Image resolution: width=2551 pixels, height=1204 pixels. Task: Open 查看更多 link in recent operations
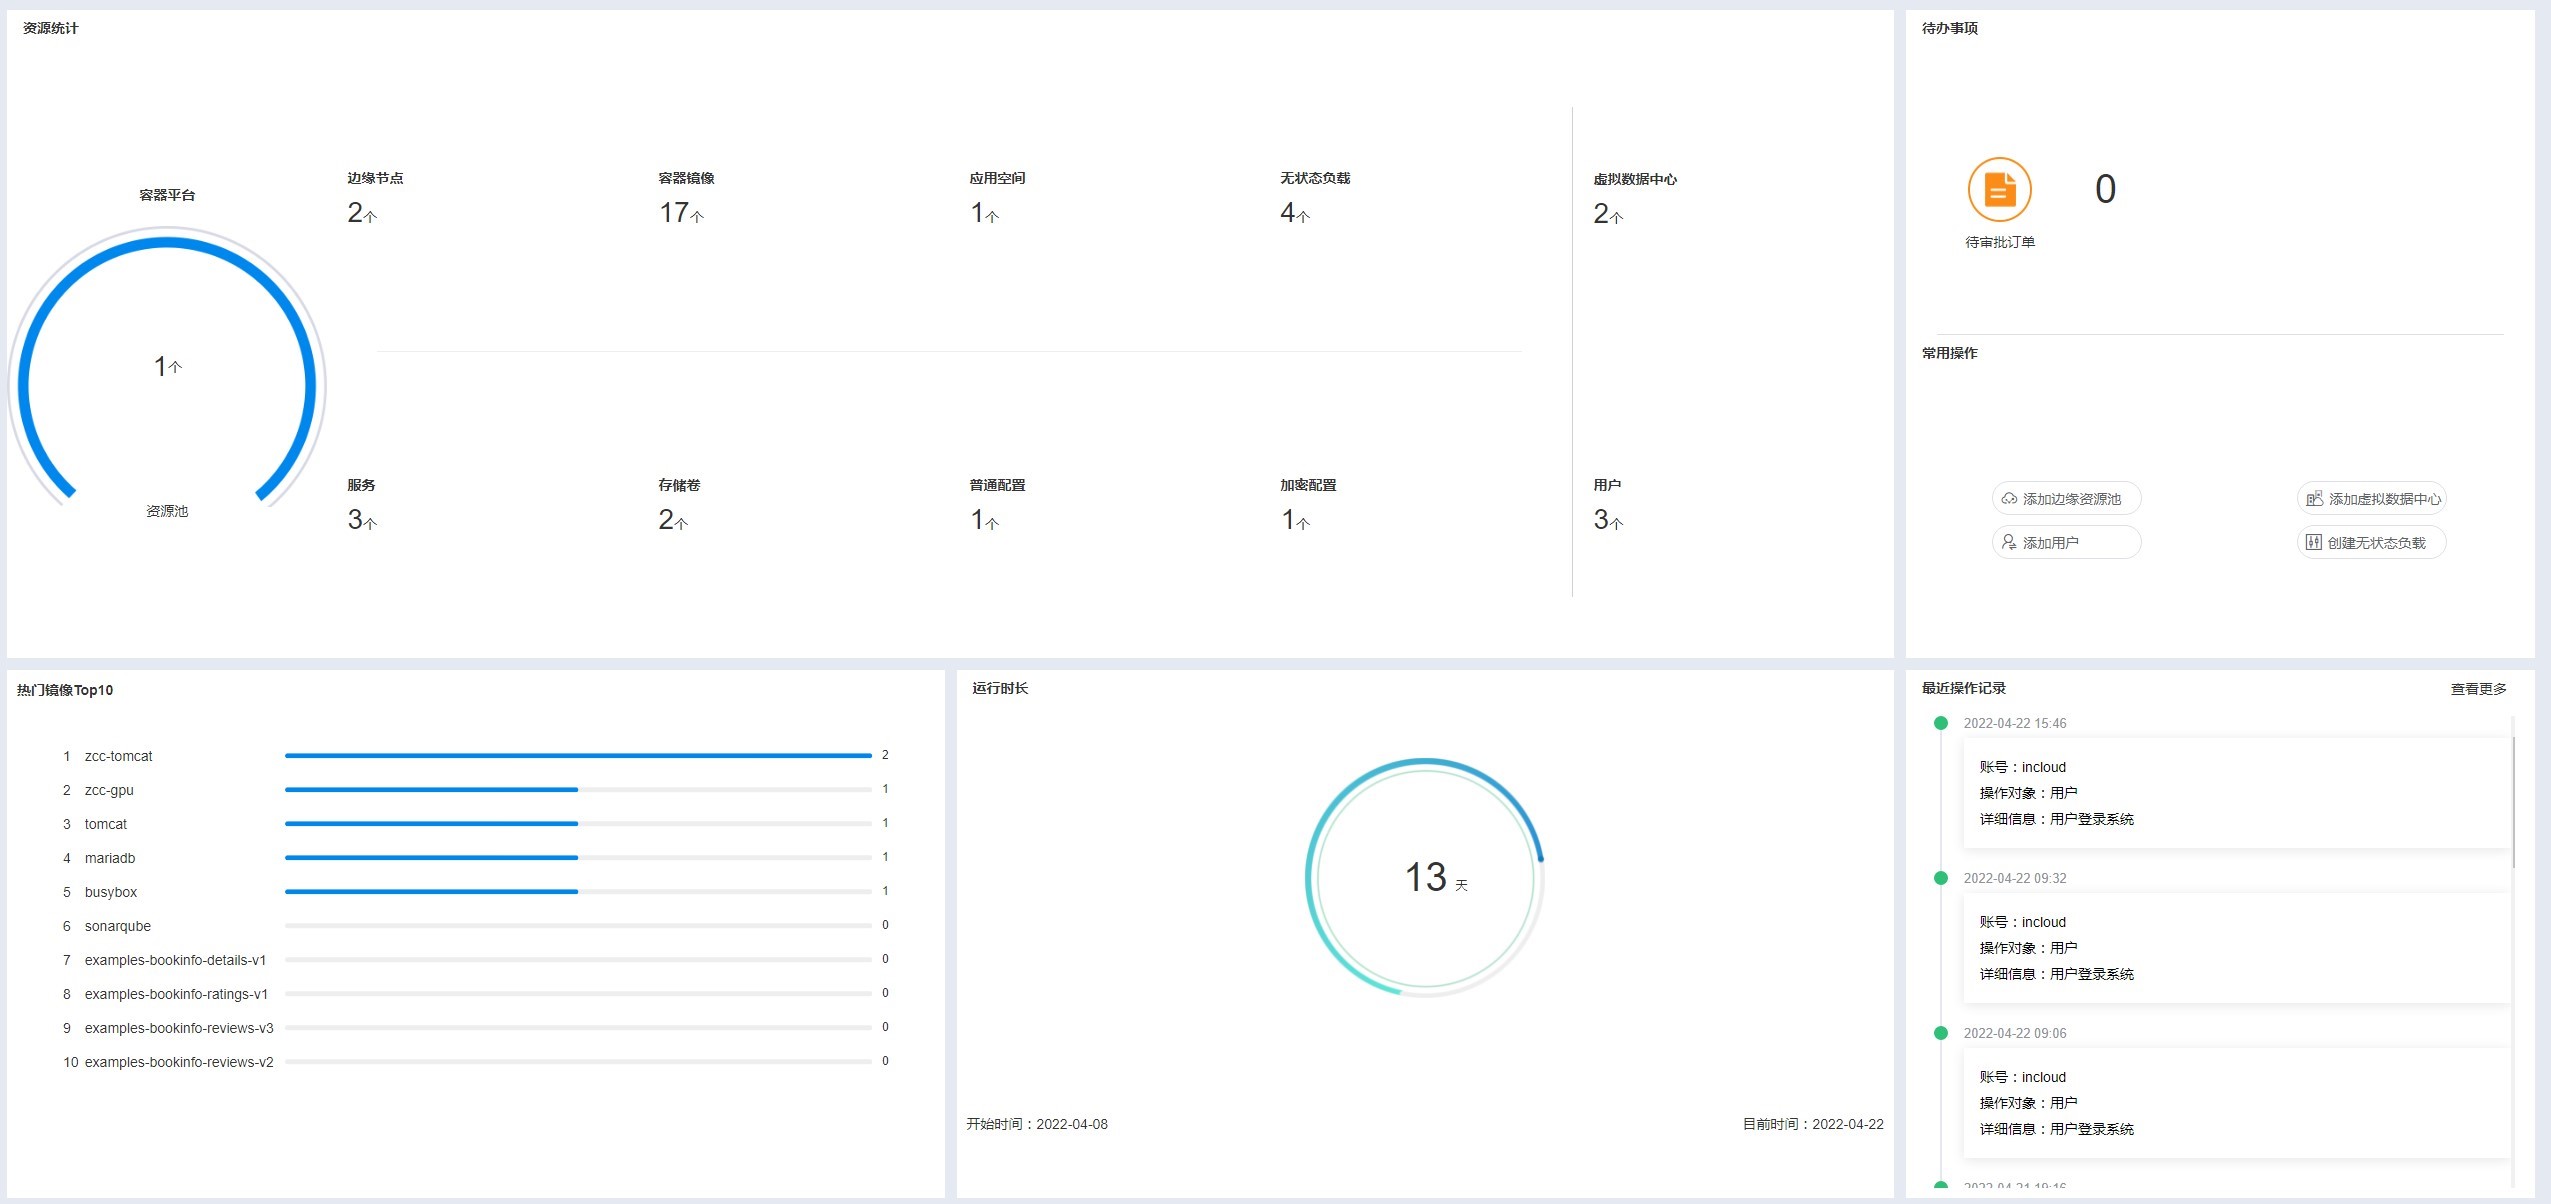[x=2478, y=689]
